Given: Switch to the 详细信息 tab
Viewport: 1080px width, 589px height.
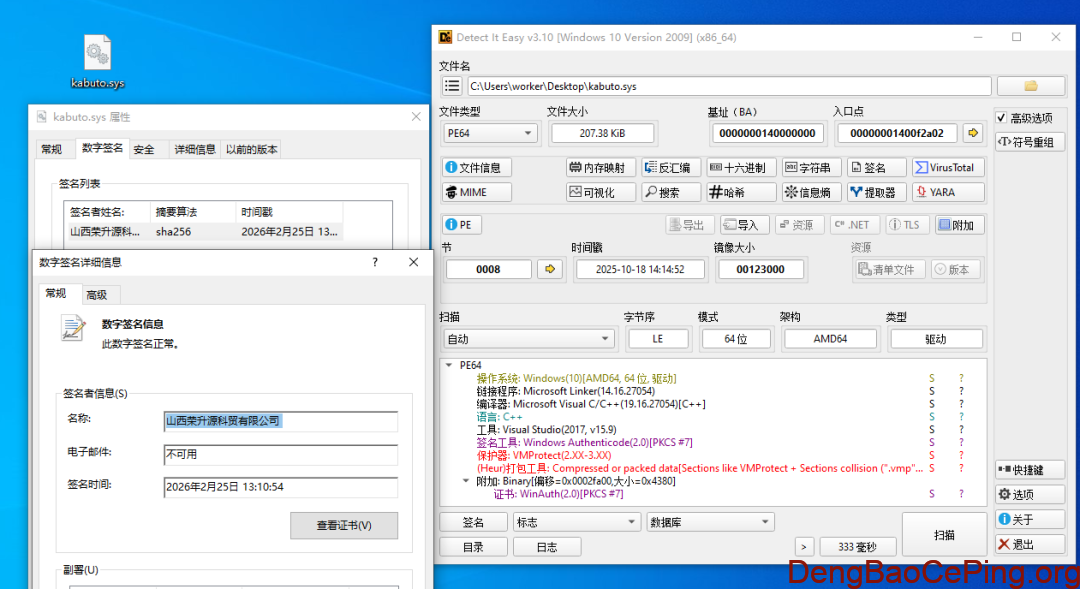Looking at the screenshot, I should point(194,149).
